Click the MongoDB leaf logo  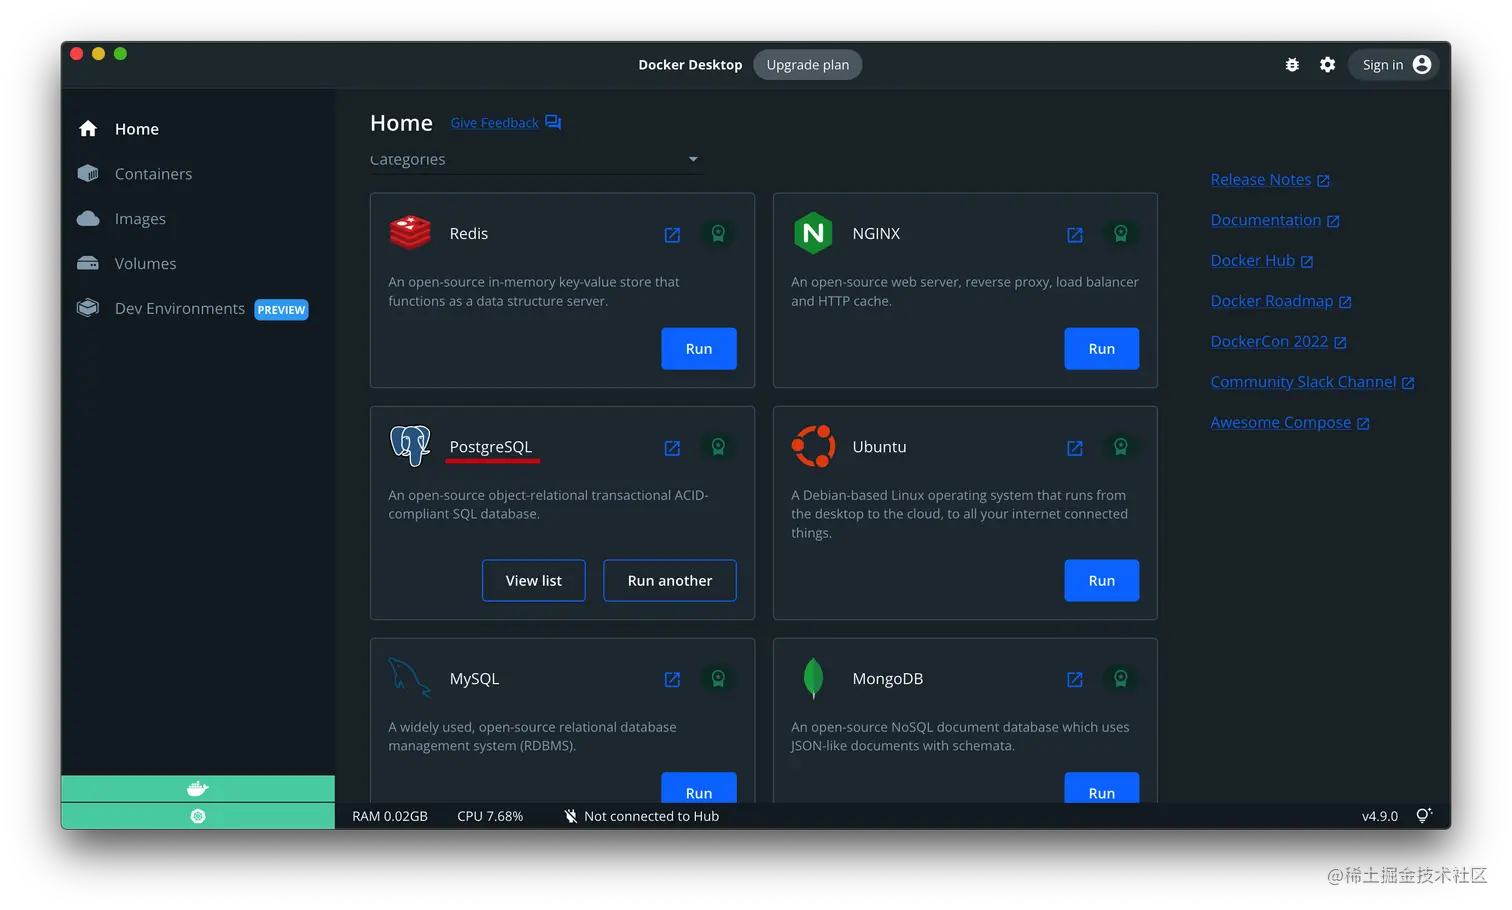(813, 678)
